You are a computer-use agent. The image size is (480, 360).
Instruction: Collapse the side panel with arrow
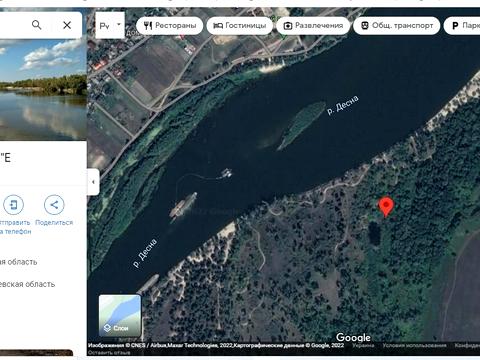[x=93, y=182]
